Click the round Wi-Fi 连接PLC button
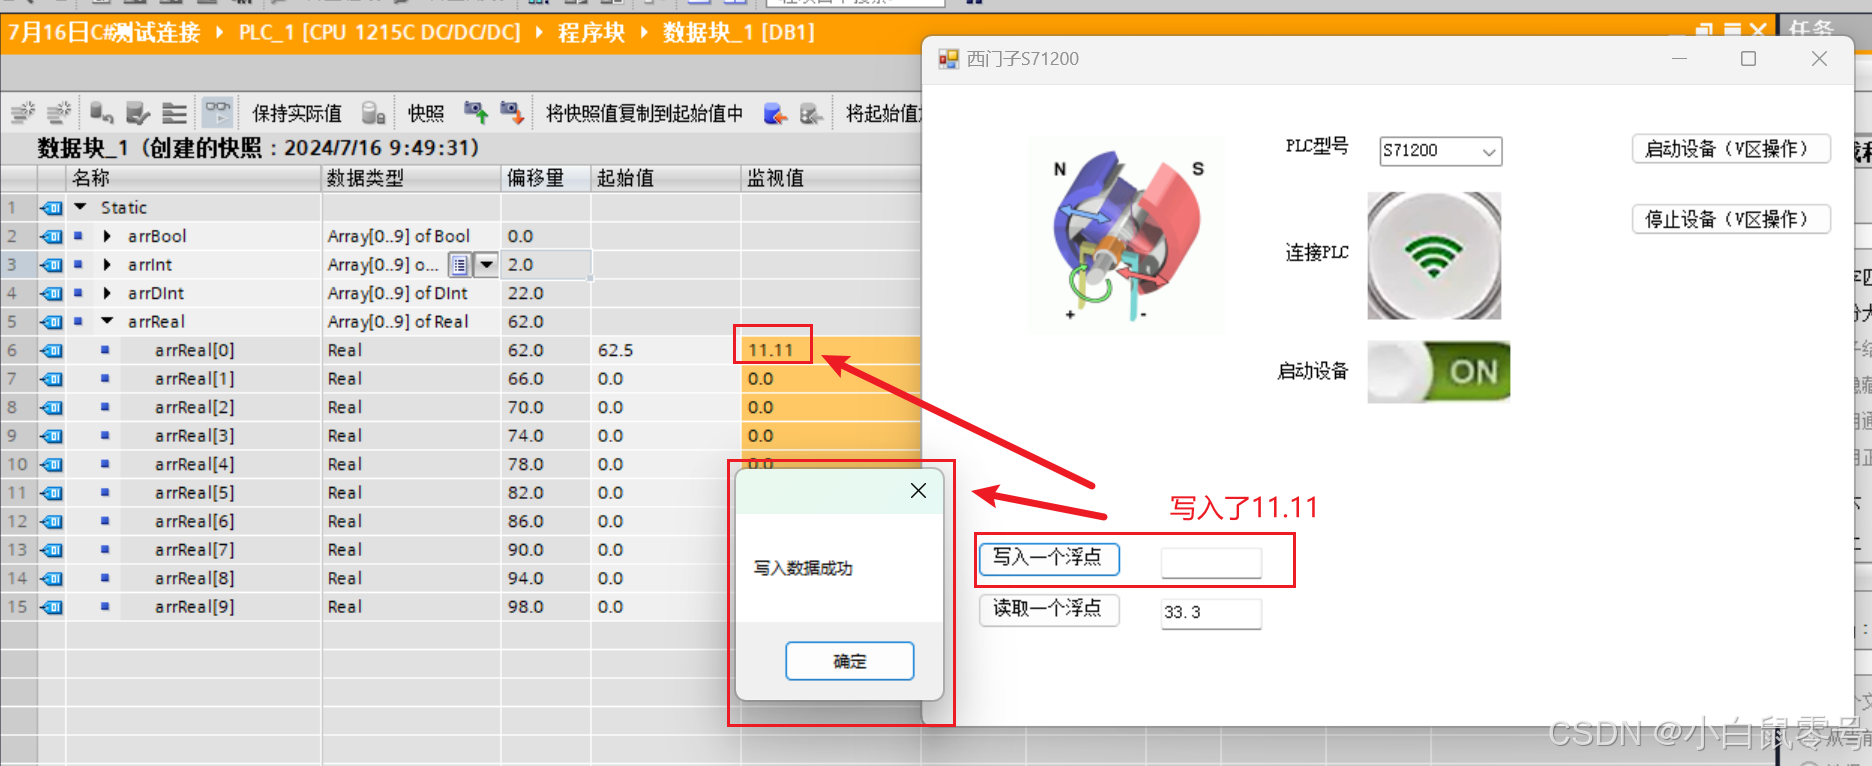 point(1434,256)
